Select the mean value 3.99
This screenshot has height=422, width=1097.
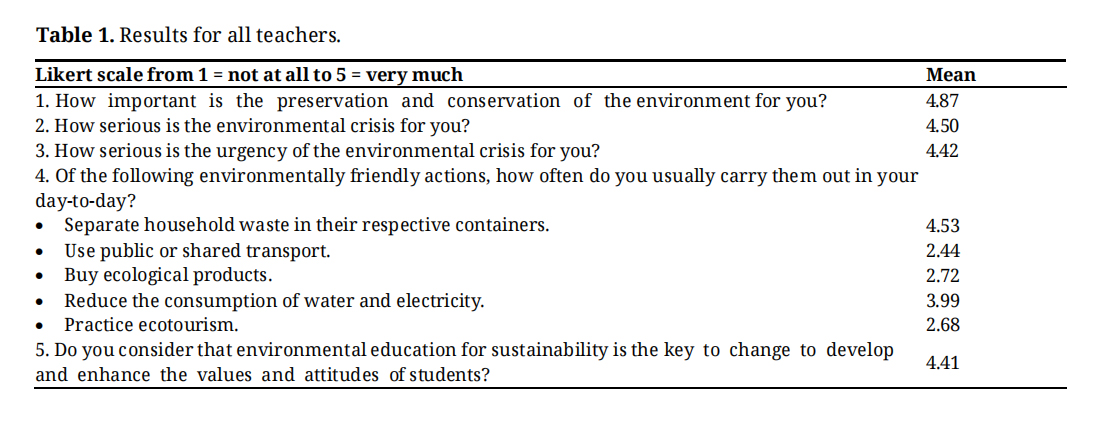click(x=943, y=300)
